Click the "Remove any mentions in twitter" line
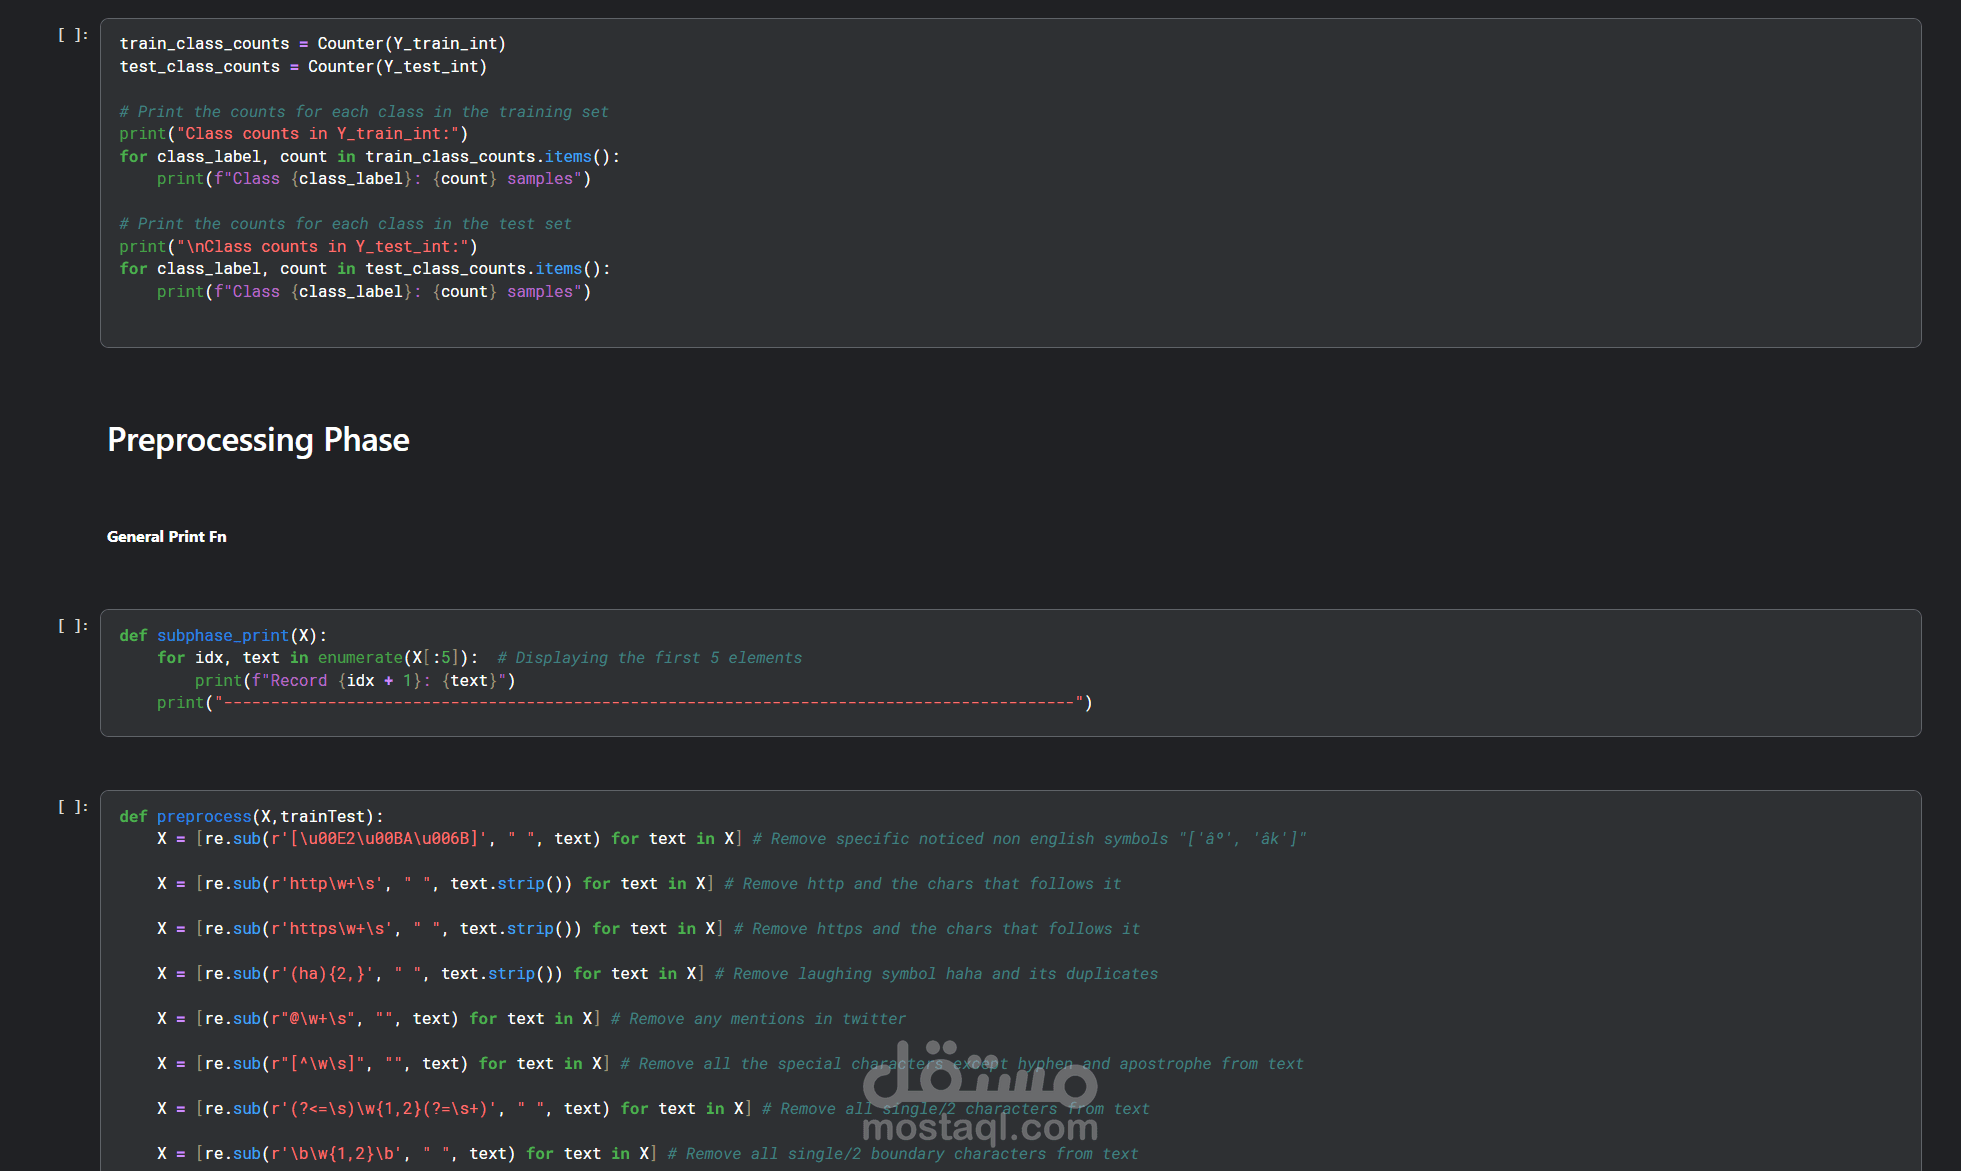 pos(531,1019)
